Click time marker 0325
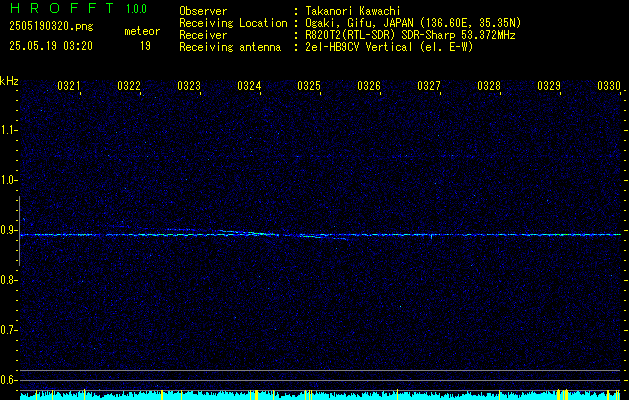Screen dimensions: 629x400 click(309, 86)
